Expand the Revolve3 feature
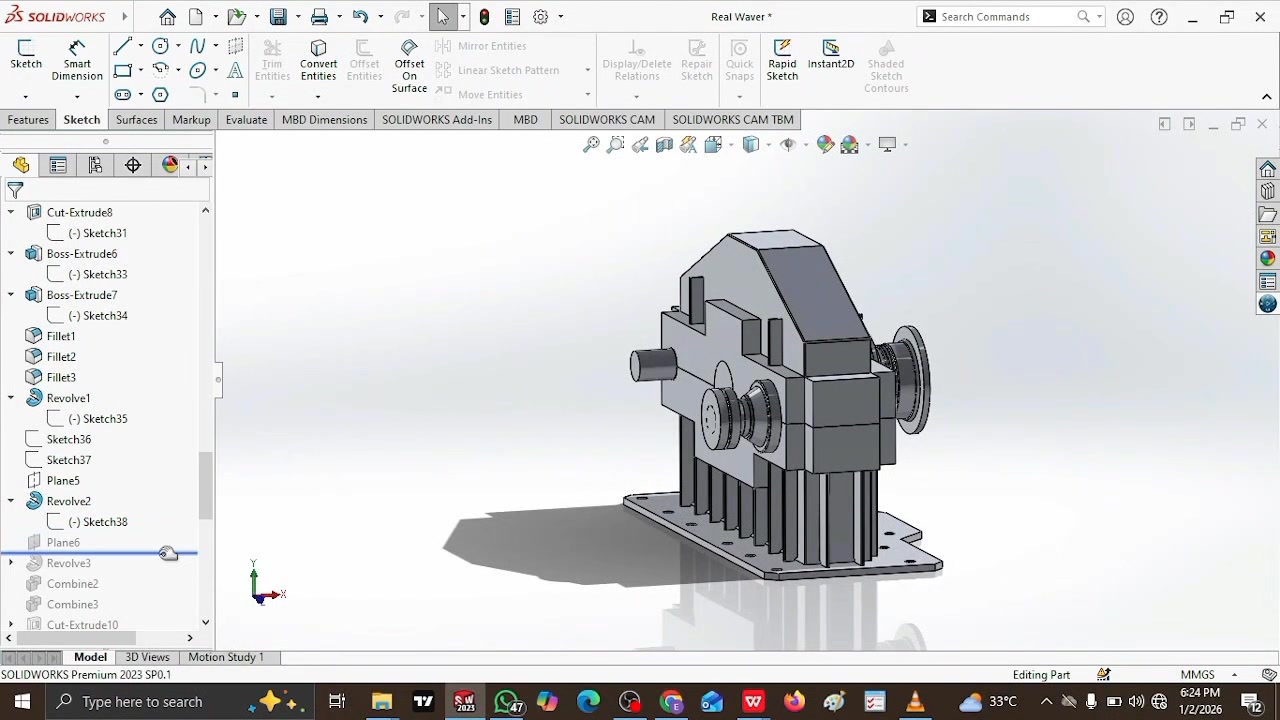Viewport: 1280px width, 720px height. (11, 563)
